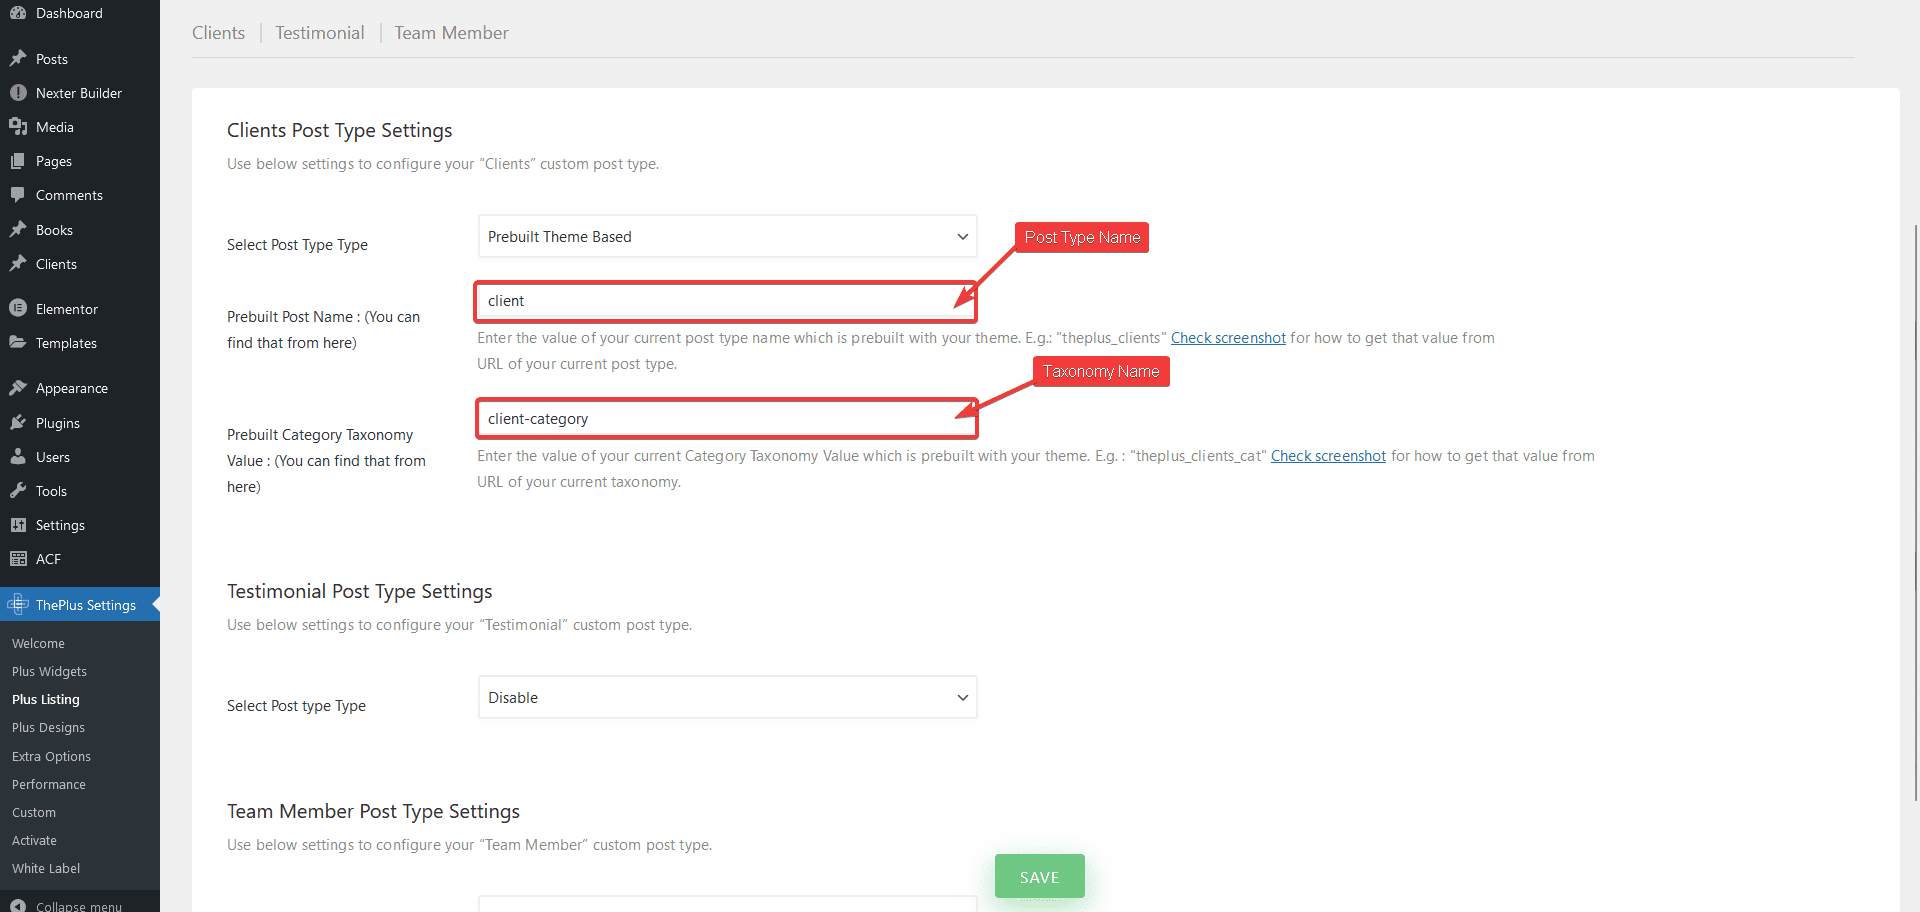Open the Activate submenu item
The height and width of the screenshot is (912, 1920).
click(x=34, y=840)
